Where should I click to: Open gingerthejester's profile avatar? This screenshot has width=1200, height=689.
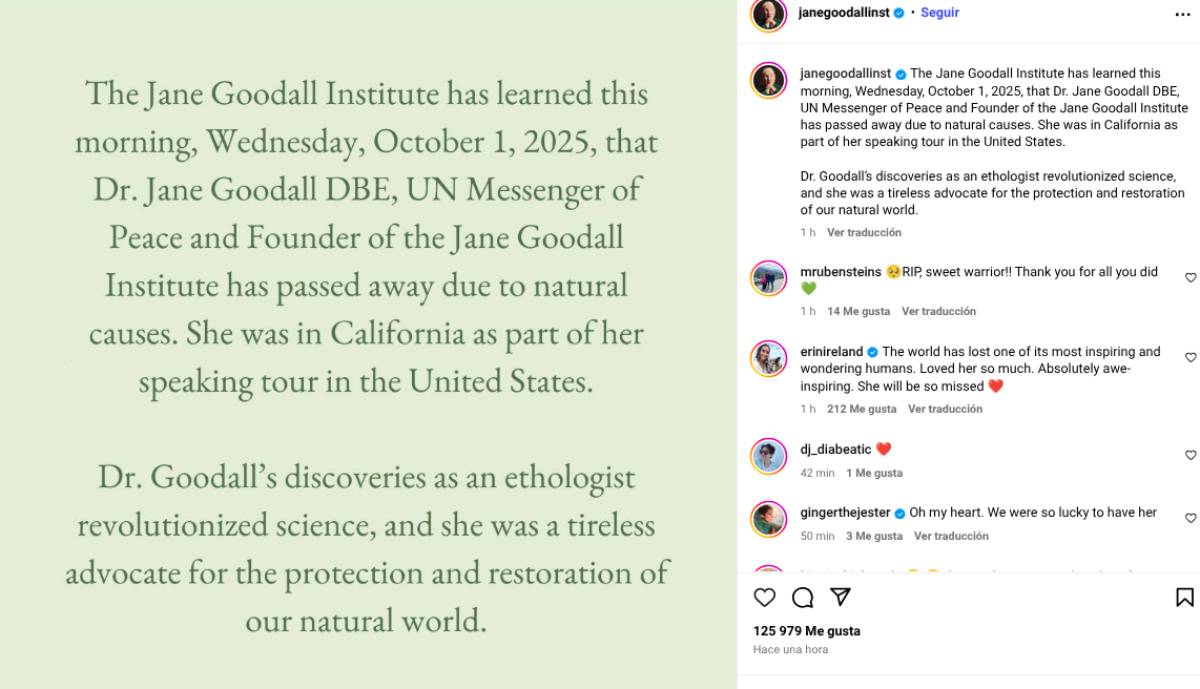click(x=769, y=518)
